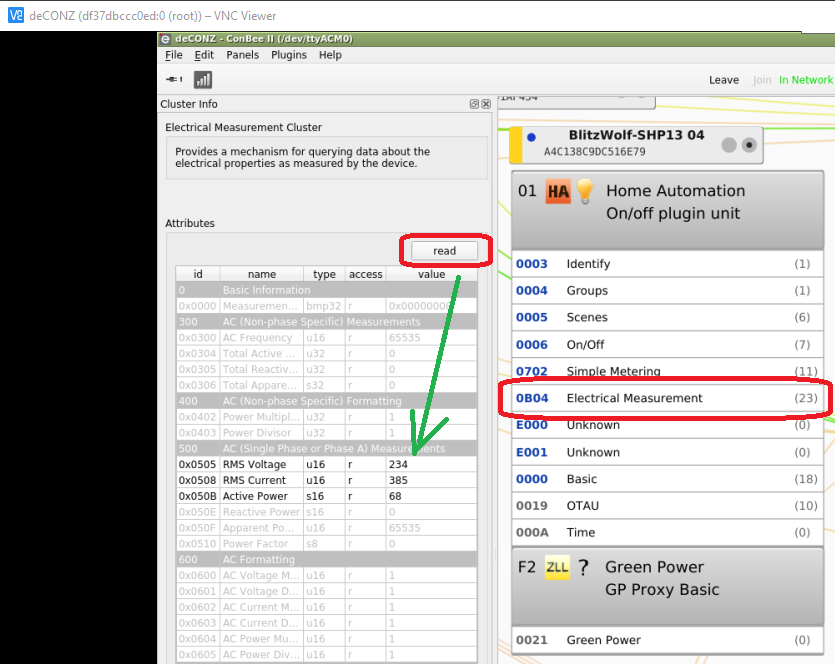Select the 0003 Identify cluster

coord(667,264)
